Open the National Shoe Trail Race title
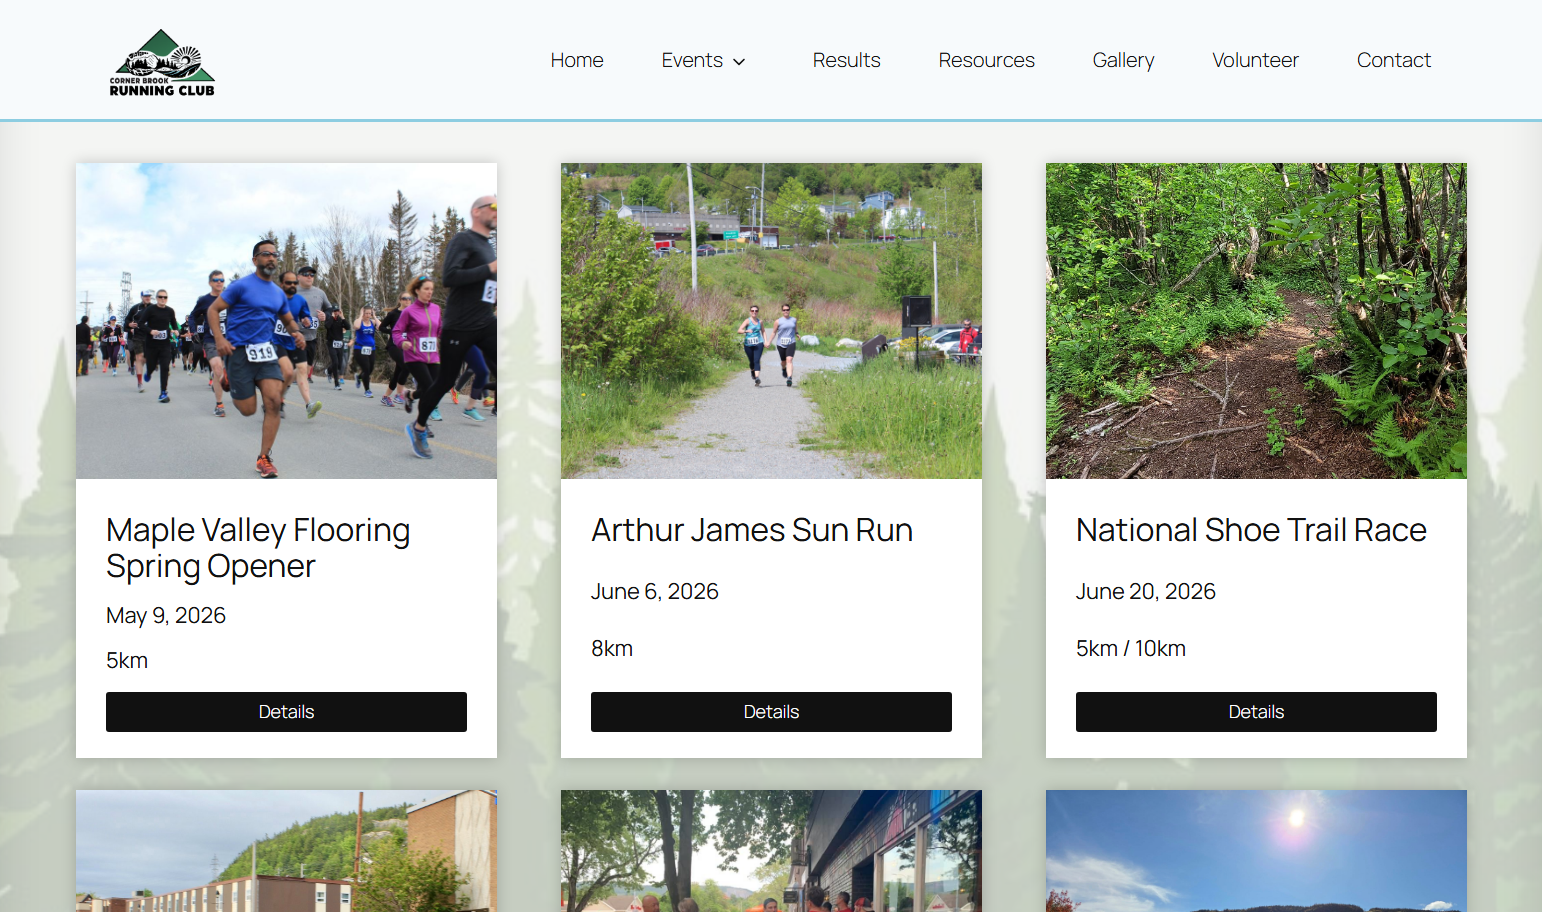Image resolution: width=1542 pixels, height=912 pixels. (x=1251, y=530)
